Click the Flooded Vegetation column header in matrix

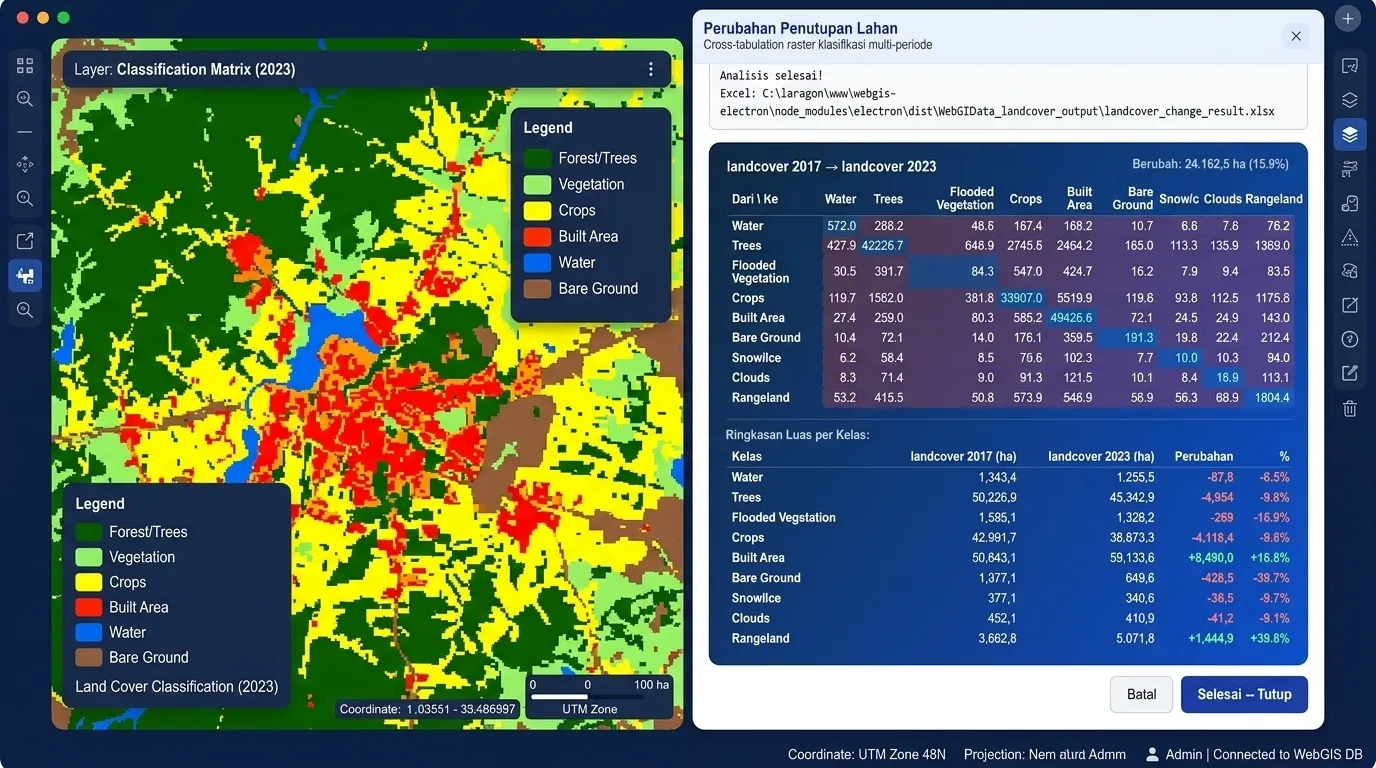coord(965,198)
